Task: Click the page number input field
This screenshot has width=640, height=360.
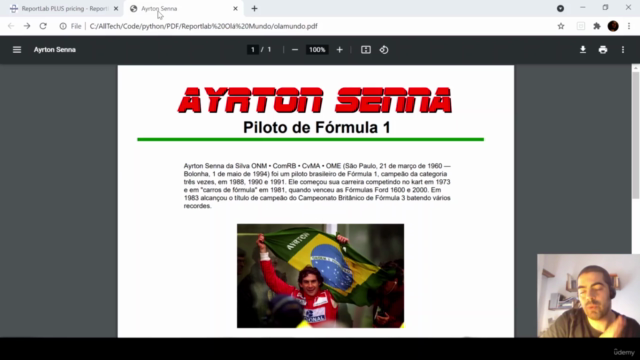Action: pyautogui.click(x=253, y=50)
